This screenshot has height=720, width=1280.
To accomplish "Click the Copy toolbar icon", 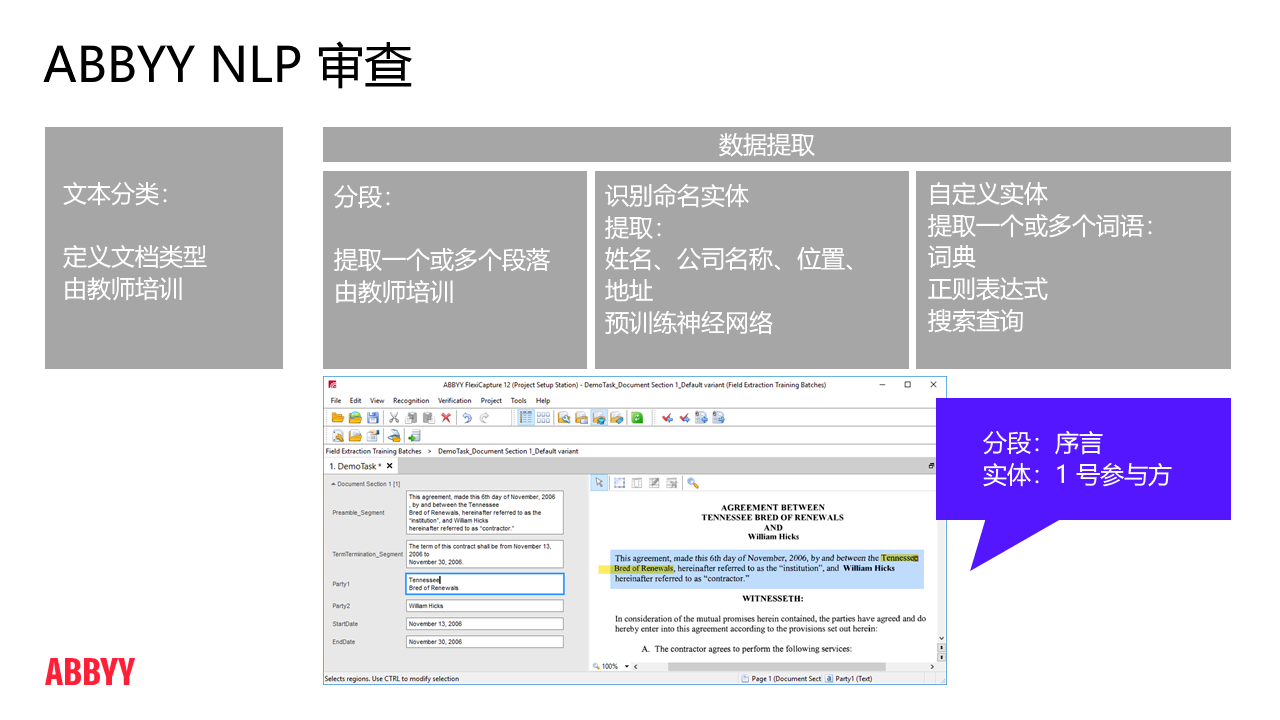I will click(x=411, y=418).
